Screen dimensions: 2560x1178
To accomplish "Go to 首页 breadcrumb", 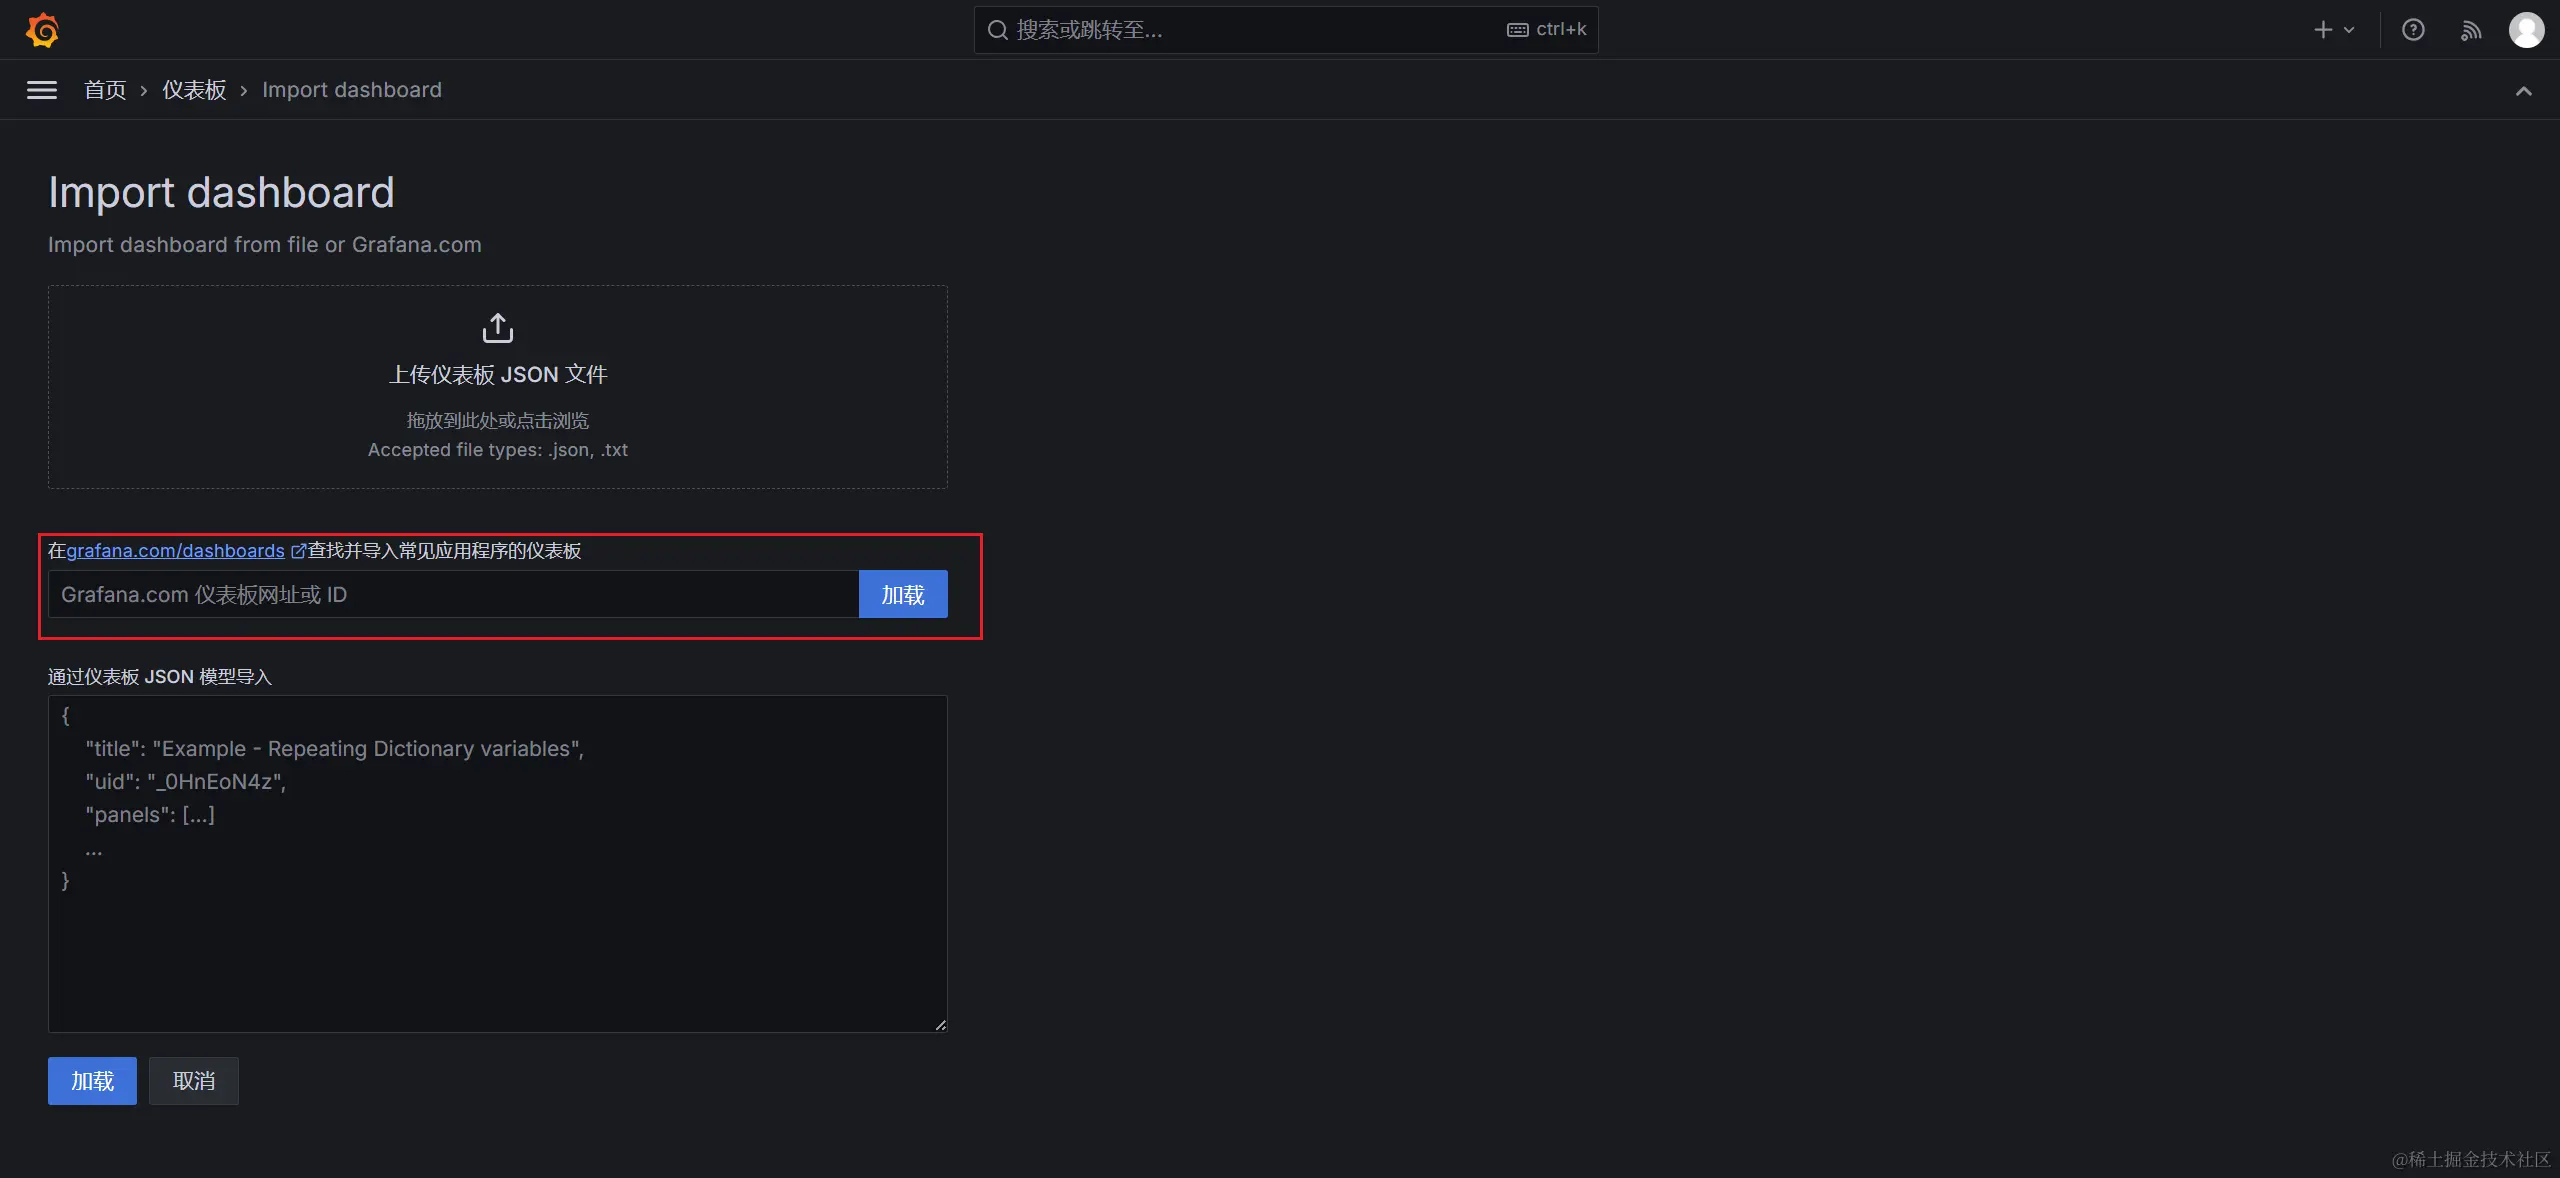I will 105,90.
